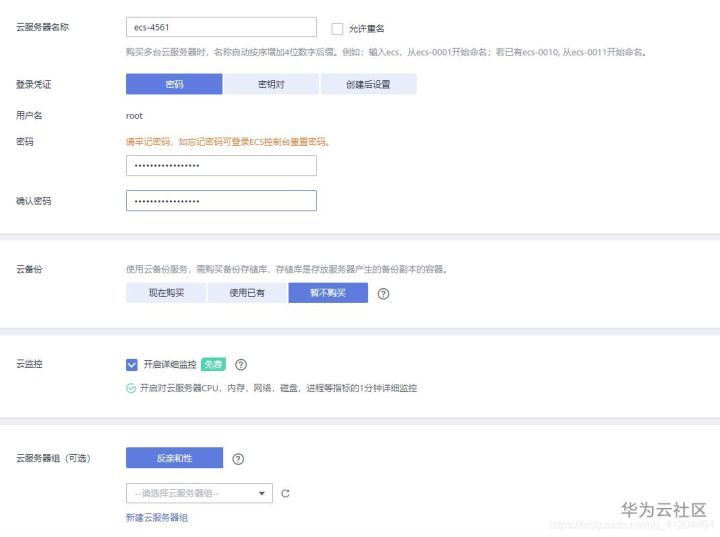
Task: Click the green 免费 badge
Action: click(213, 364)
